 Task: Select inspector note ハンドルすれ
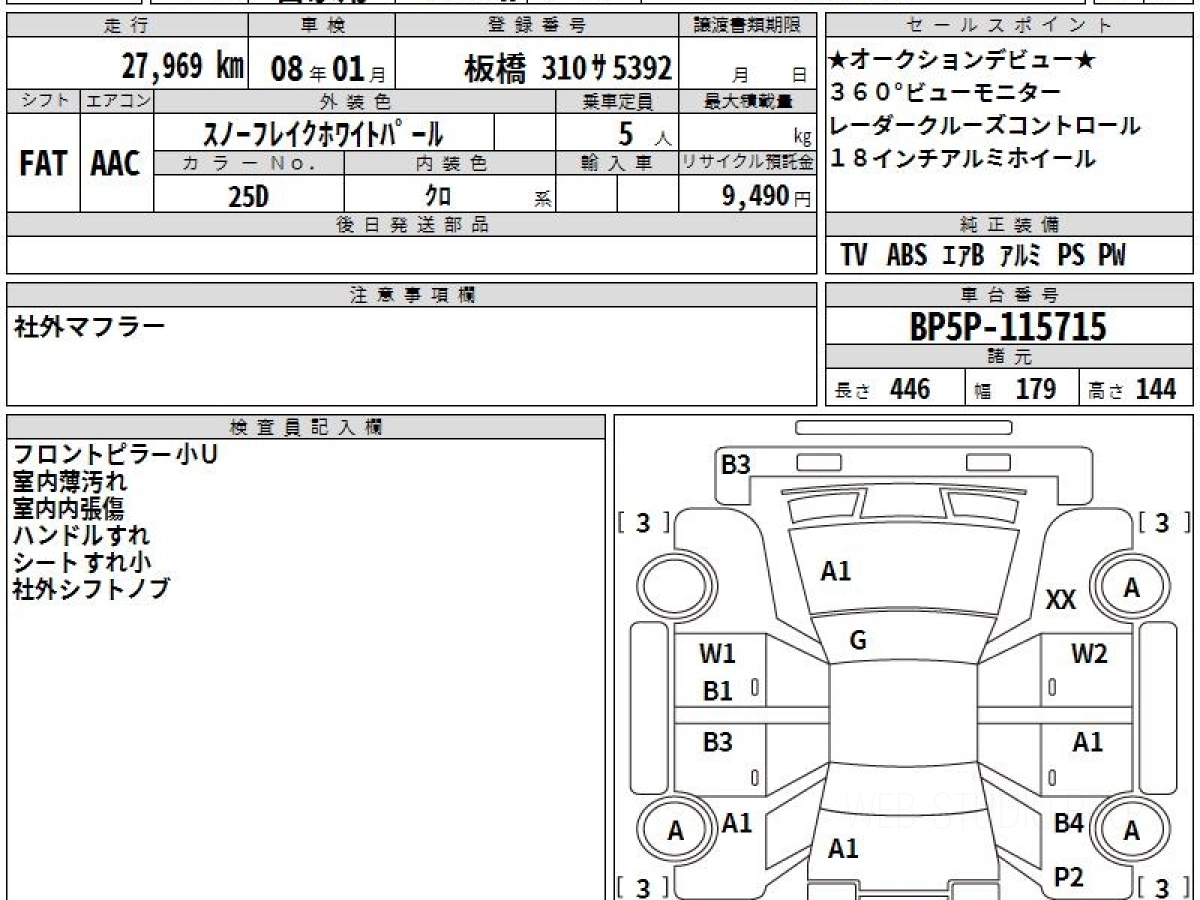point(82,535)
